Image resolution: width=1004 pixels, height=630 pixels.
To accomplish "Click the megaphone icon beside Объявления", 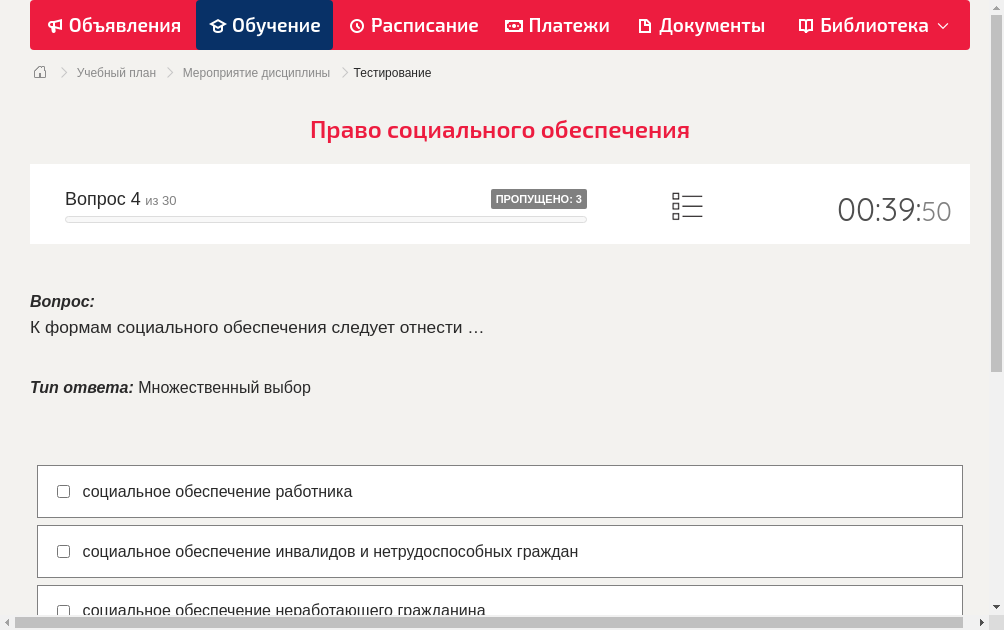I will pyautogui.click(x=55, y=25).
